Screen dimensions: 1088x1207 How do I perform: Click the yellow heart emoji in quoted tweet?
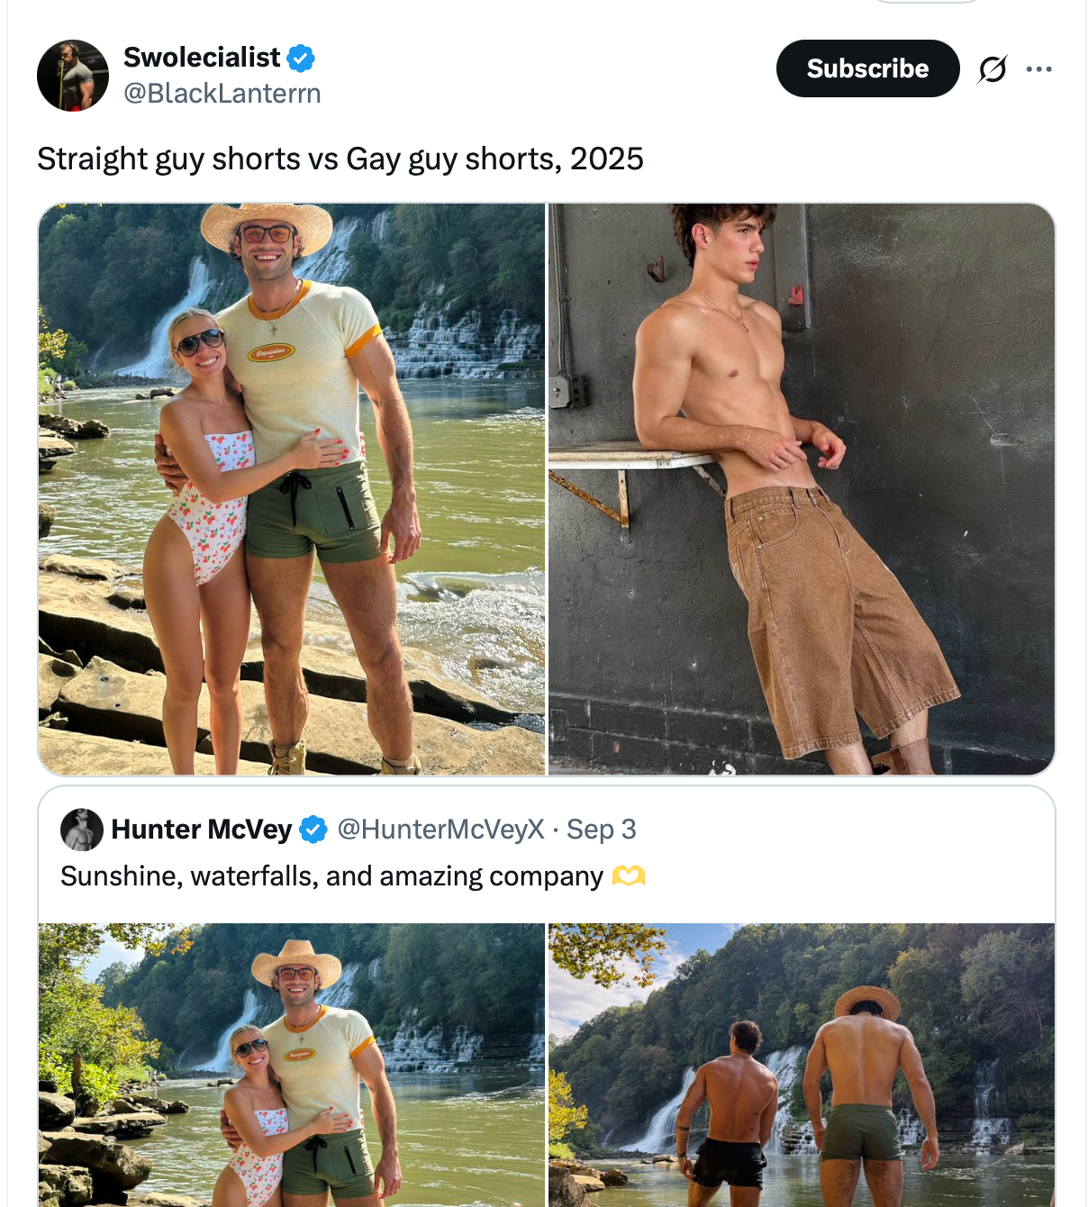click(628, 877)
